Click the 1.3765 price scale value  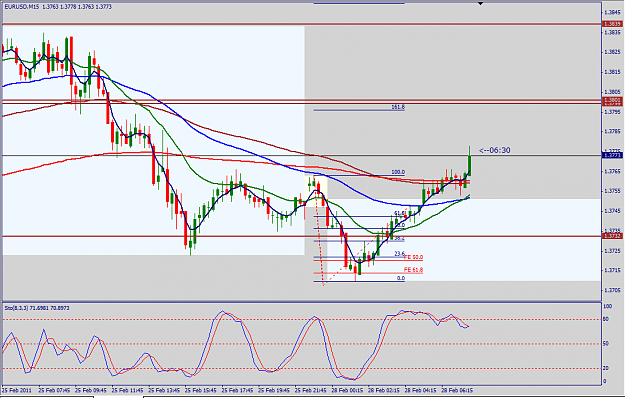click(x=613, y=171)
